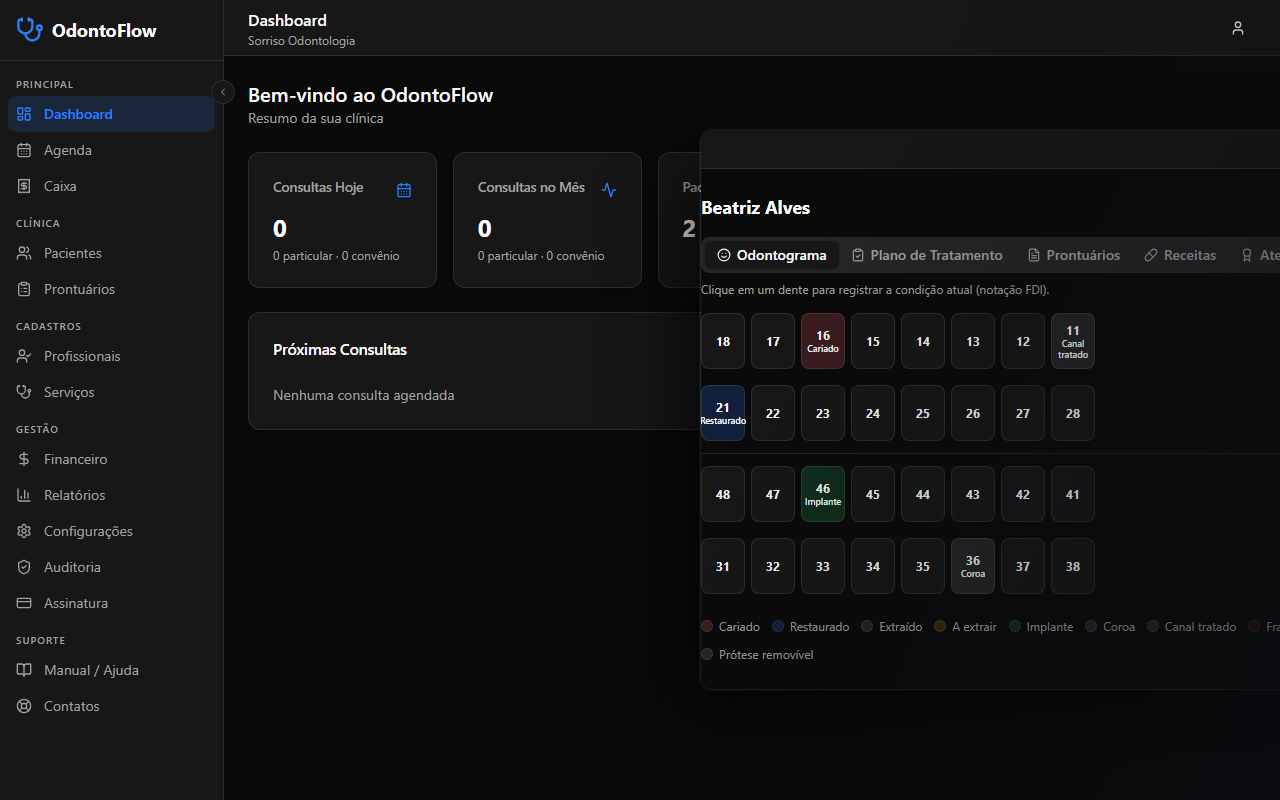The height and width of the screenshot is (800, 1280).
Task: Click tooth 18 in the odontogram
Action: click(x=723, y=341)
